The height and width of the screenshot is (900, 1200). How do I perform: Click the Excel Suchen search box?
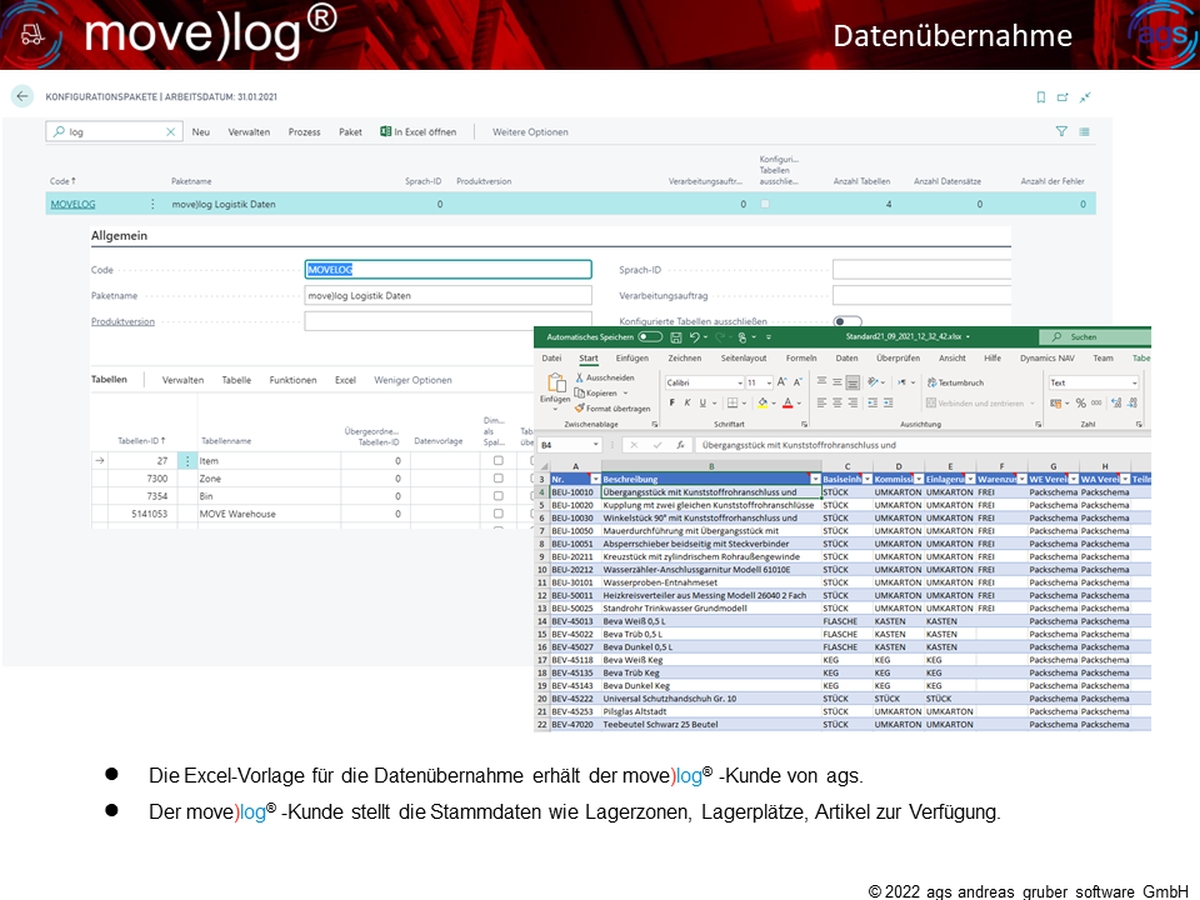click(x=1094, y=338)
